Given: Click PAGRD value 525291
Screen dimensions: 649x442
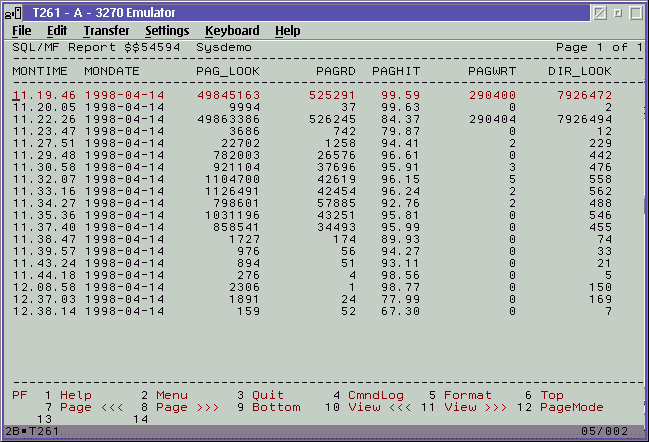Looking at the screenshot, I should click(332, 95).
